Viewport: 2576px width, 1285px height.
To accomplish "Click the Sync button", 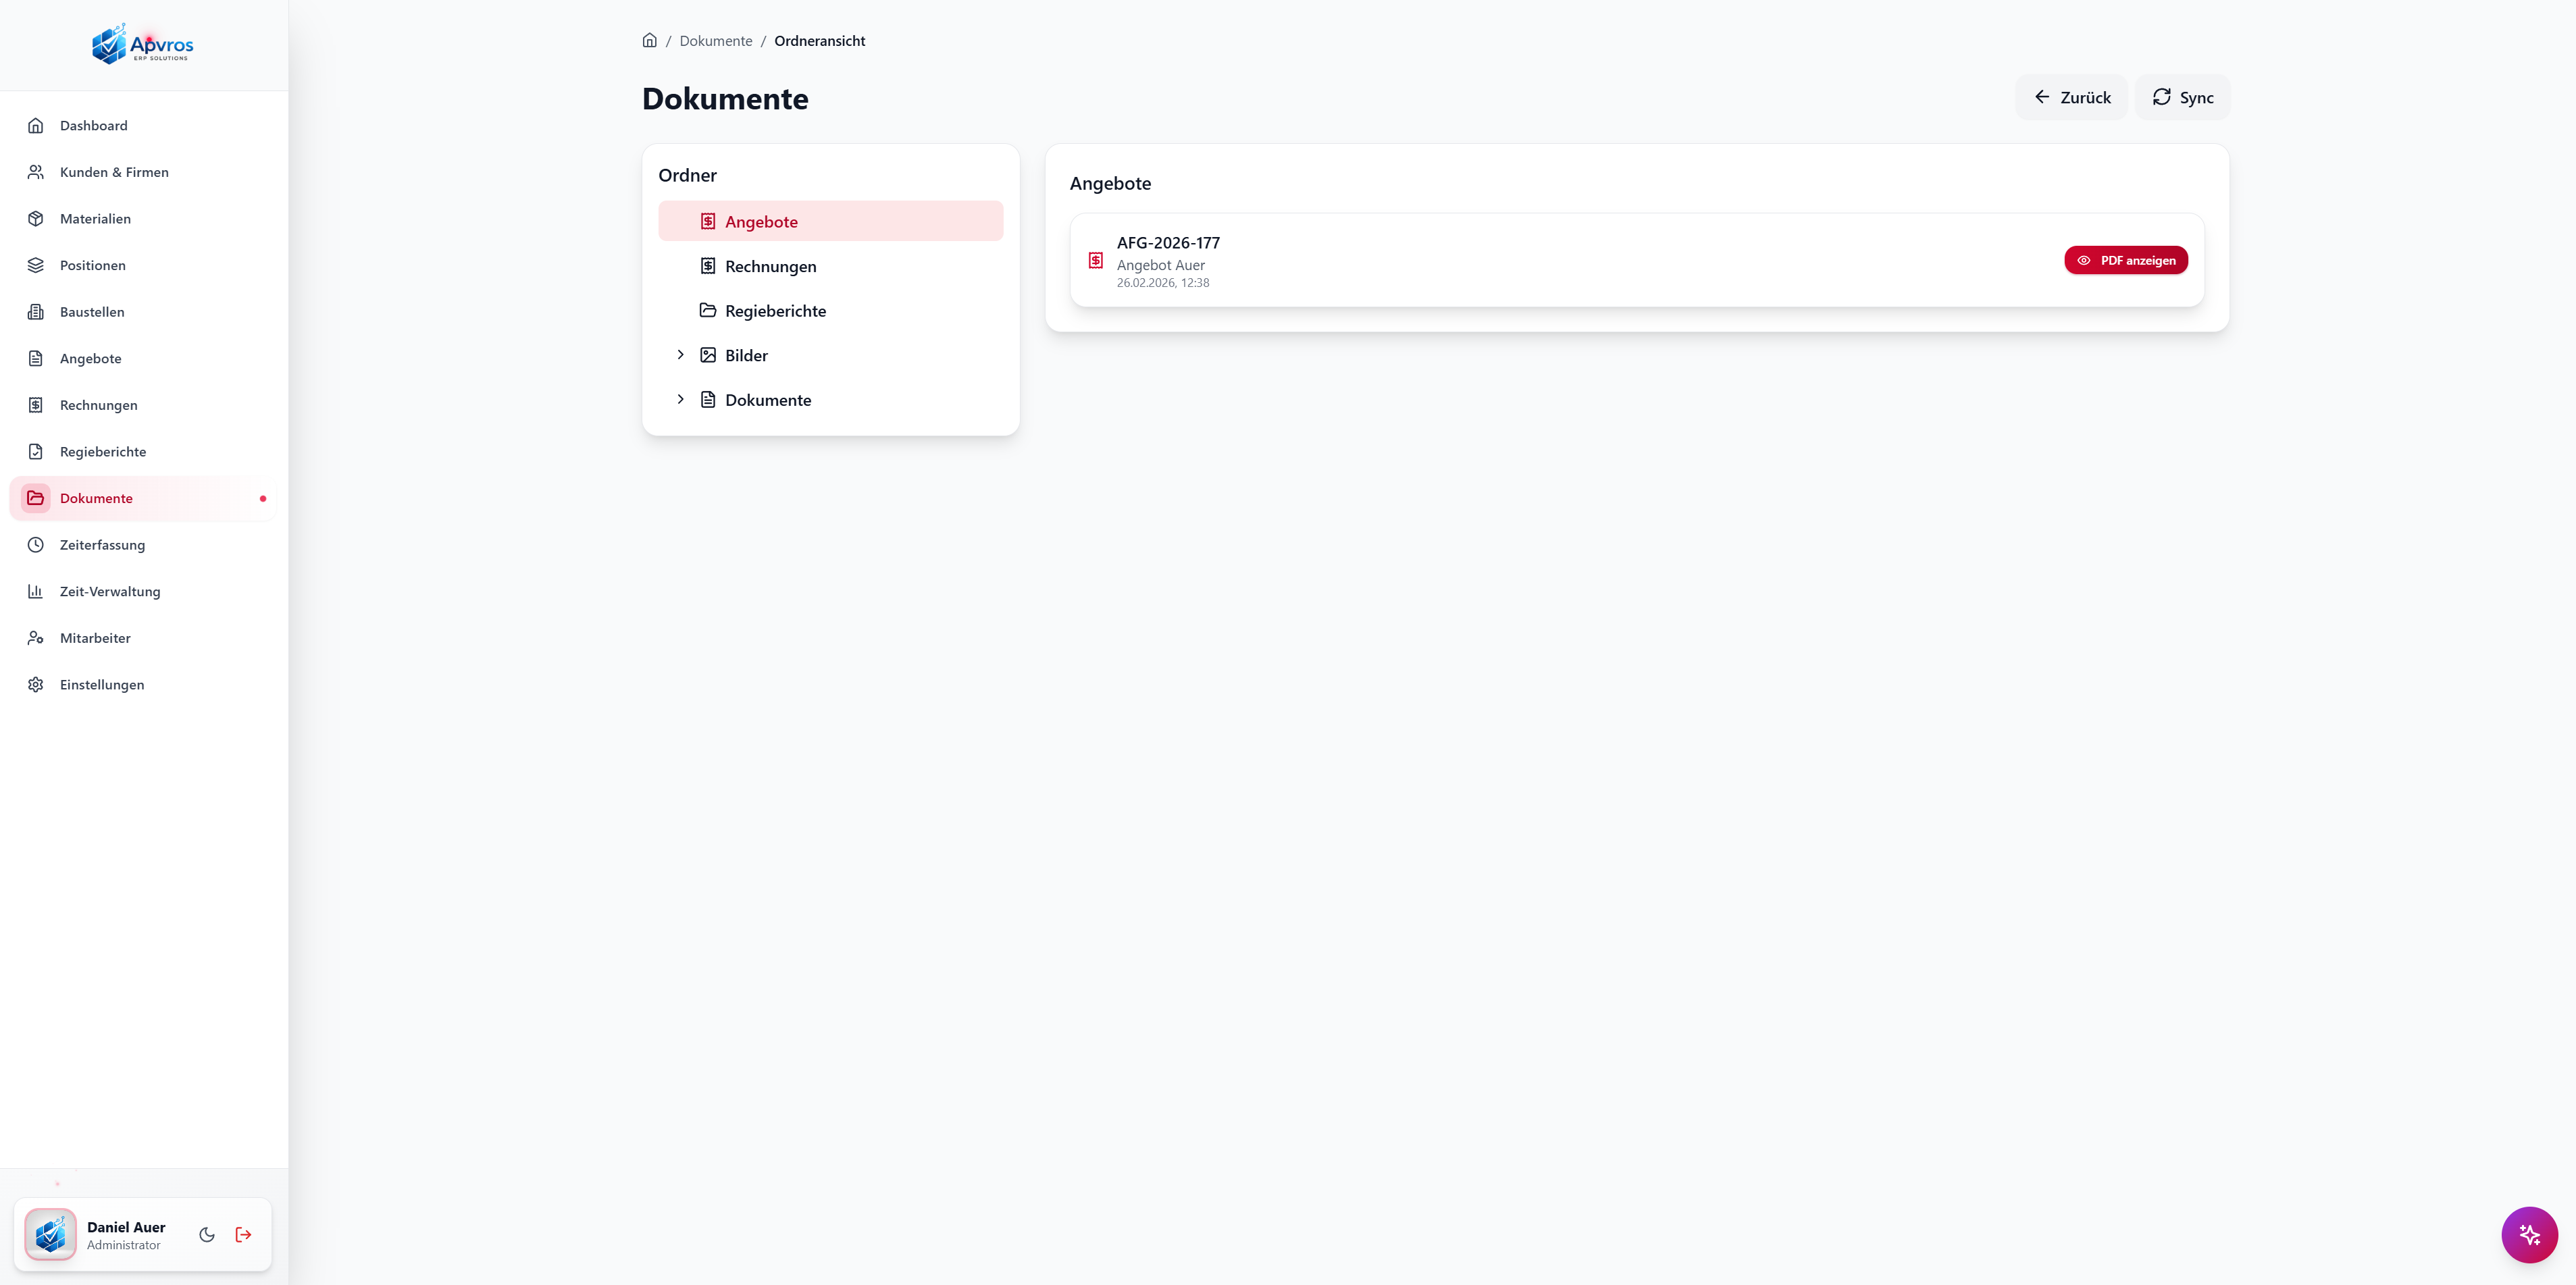I will 2182,97.
